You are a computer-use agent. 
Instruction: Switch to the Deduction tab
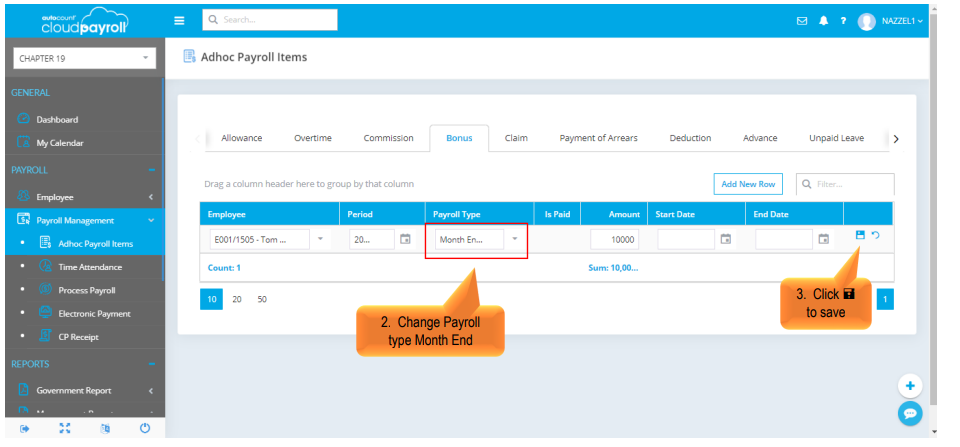[x=690, y=138]
